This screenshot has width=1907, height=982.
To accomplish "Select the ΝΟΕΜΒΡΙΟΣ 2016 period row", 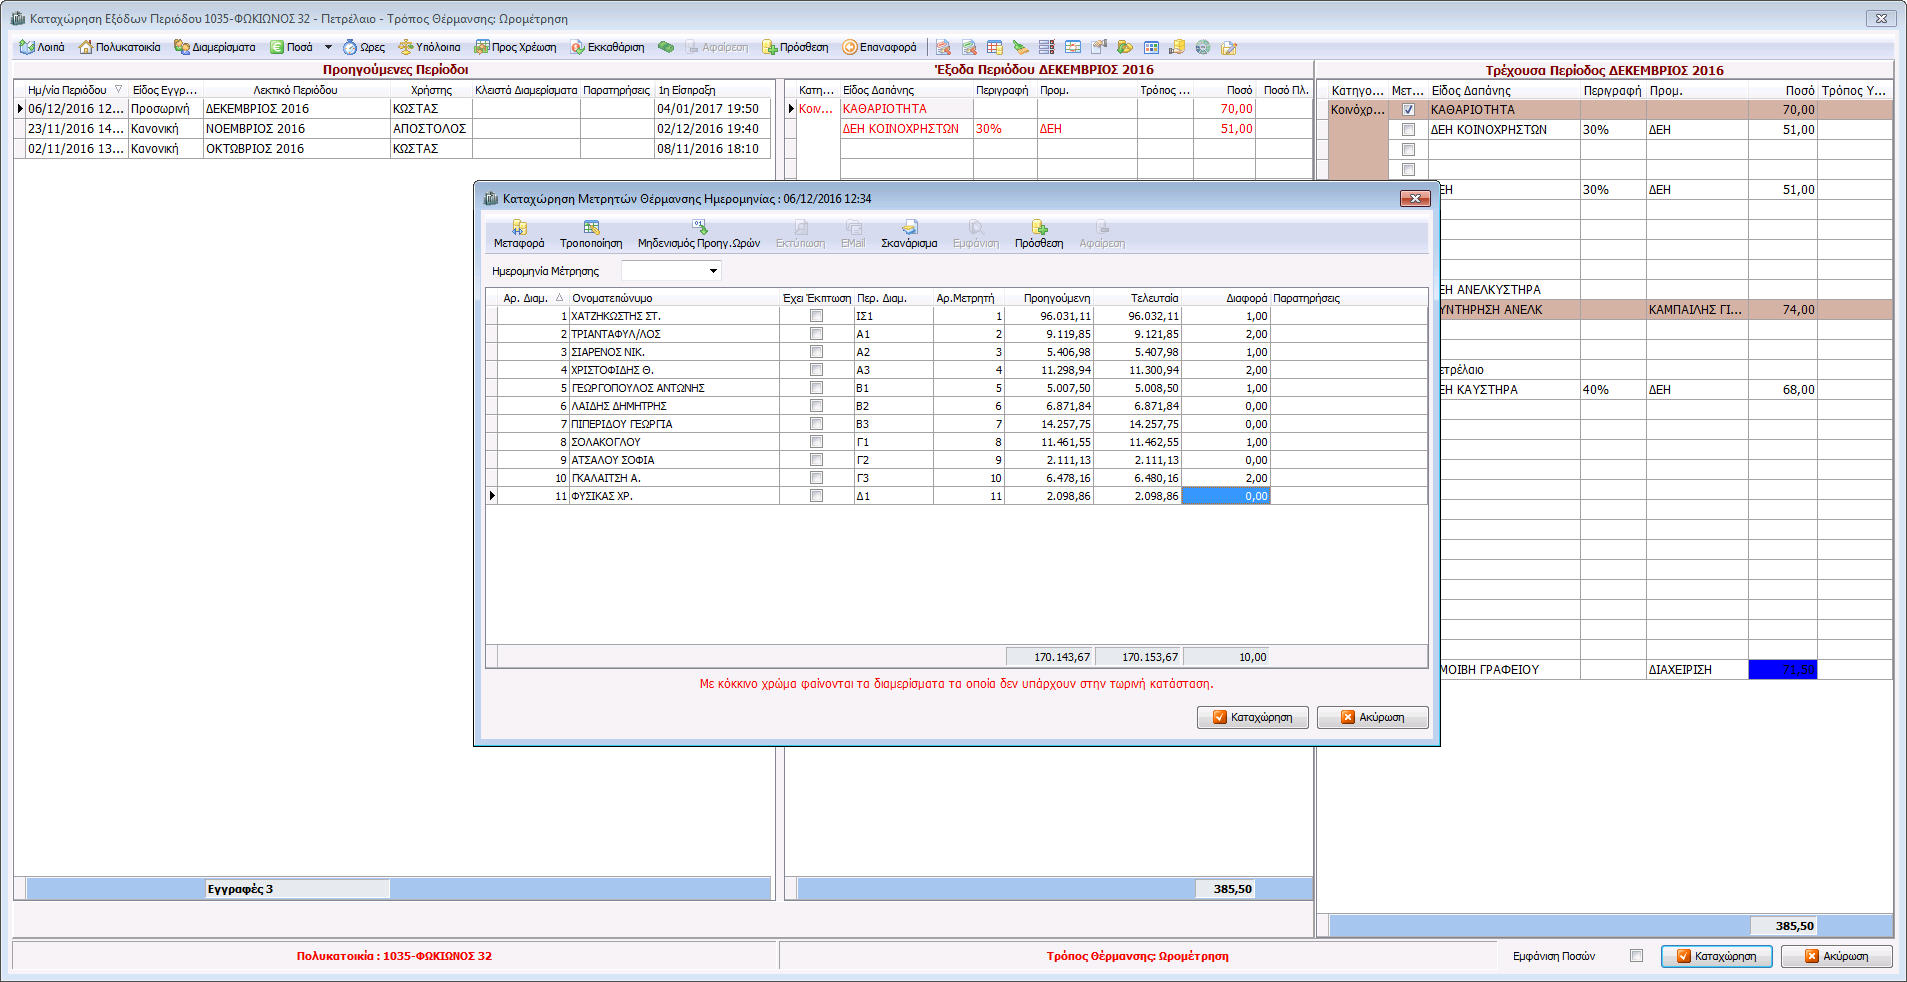I will pyautogui.click(x=392, y=129).
